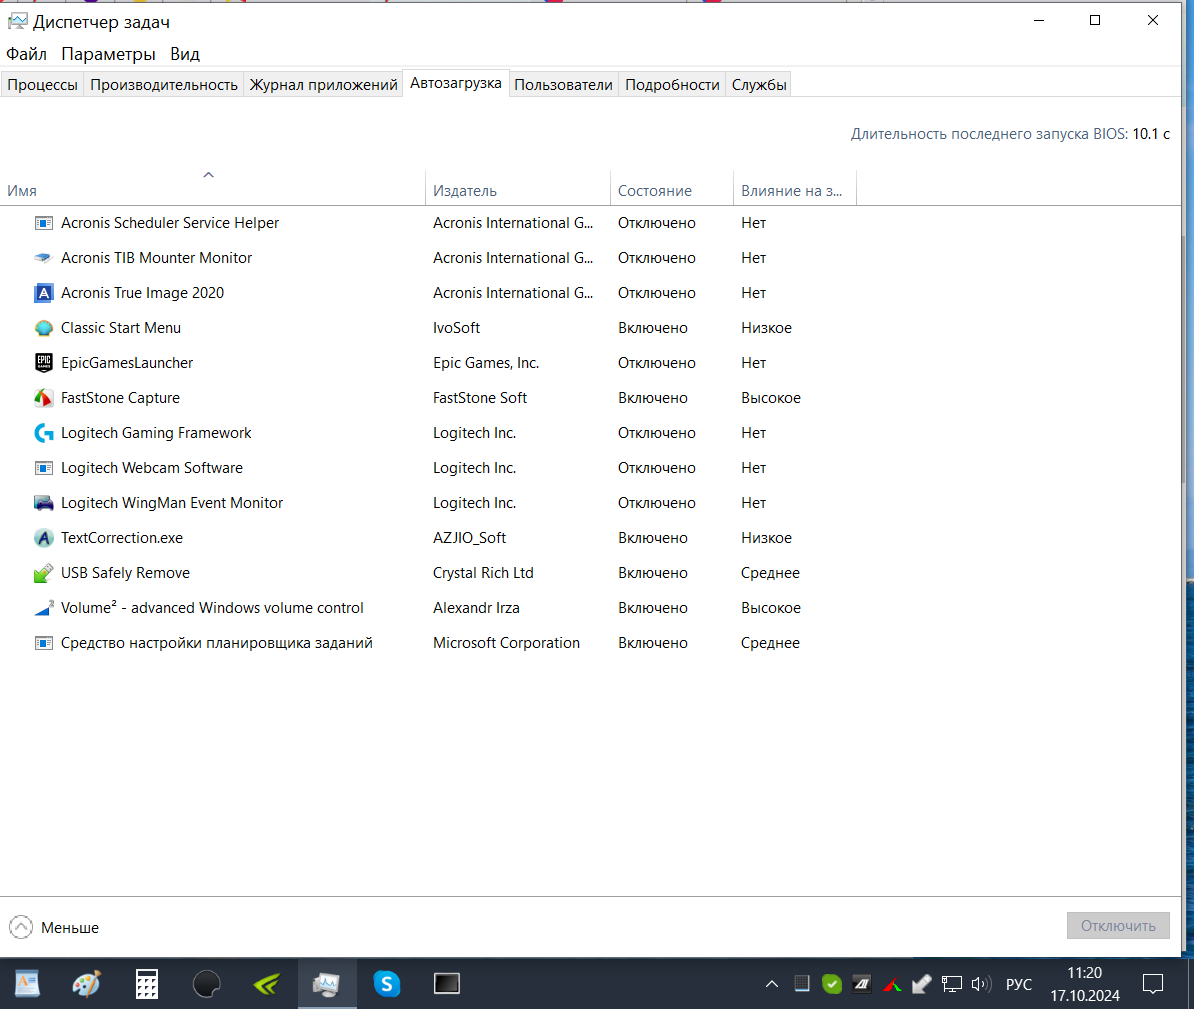Screen dimensions: 1194x1009
Task: Click the Task Manager title bar icon
Action: pos(17,21)
